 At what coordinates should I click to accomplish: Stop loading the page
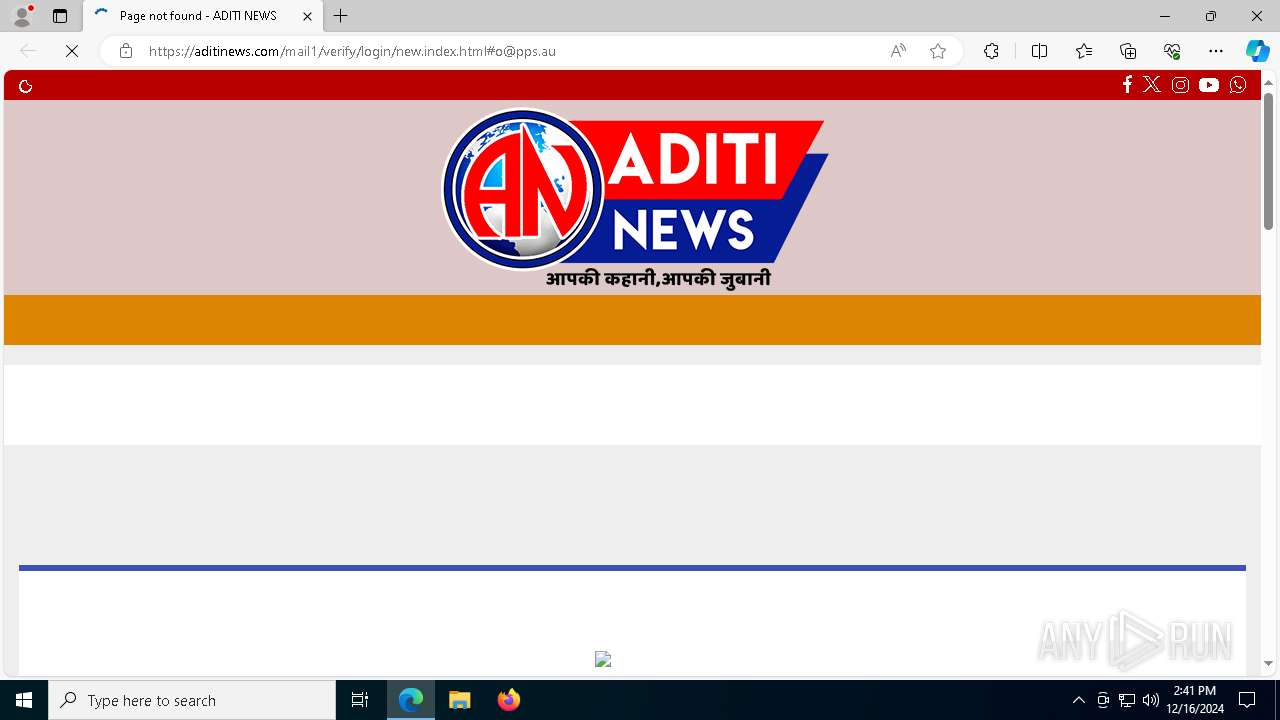[72, 51]
